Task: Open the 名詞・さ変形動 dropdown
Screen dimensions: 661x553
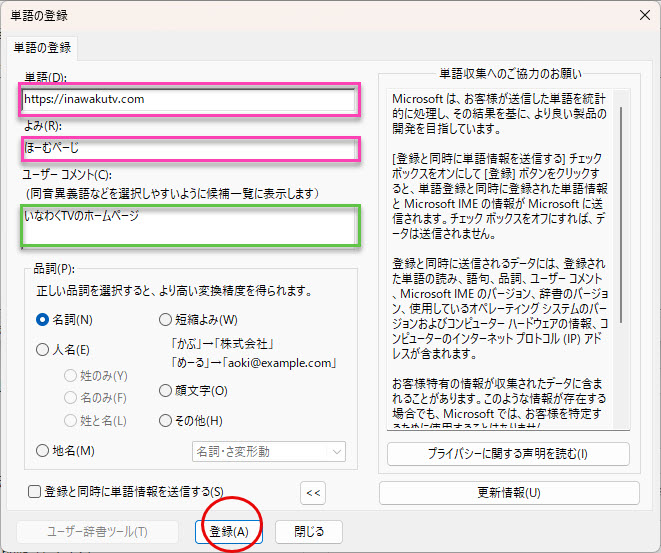Action: pyautogui.click(x=269, y=452)
